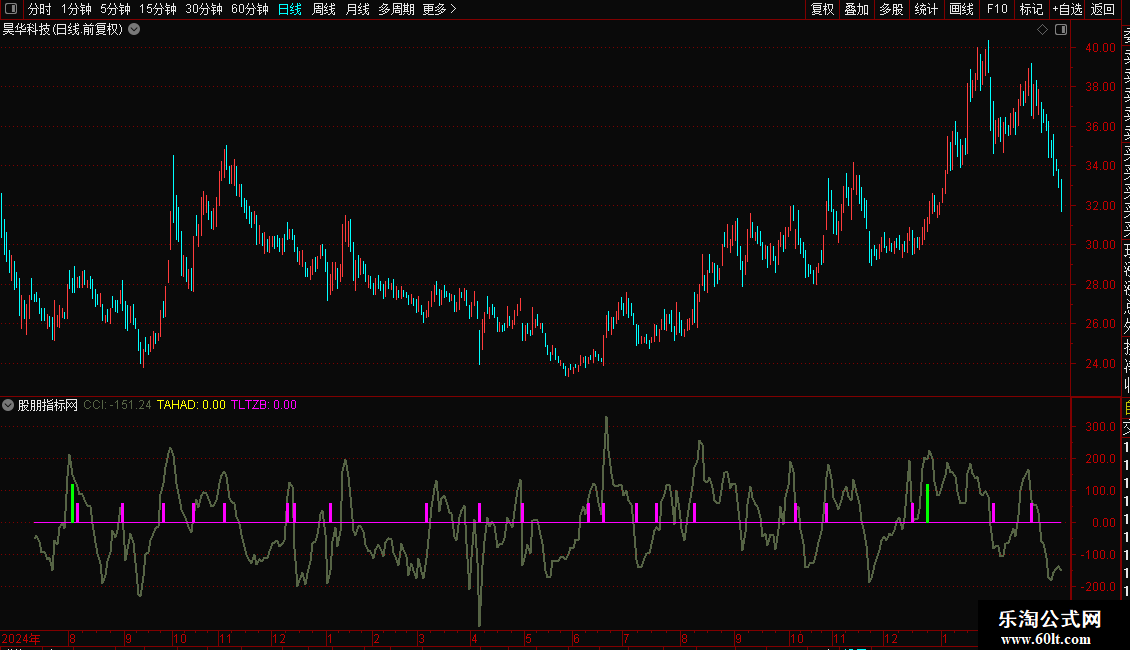Open the 股朋指标网 indicator dropdown arrow
Screen dimensions: 1130x650
(x=8, y=406)
